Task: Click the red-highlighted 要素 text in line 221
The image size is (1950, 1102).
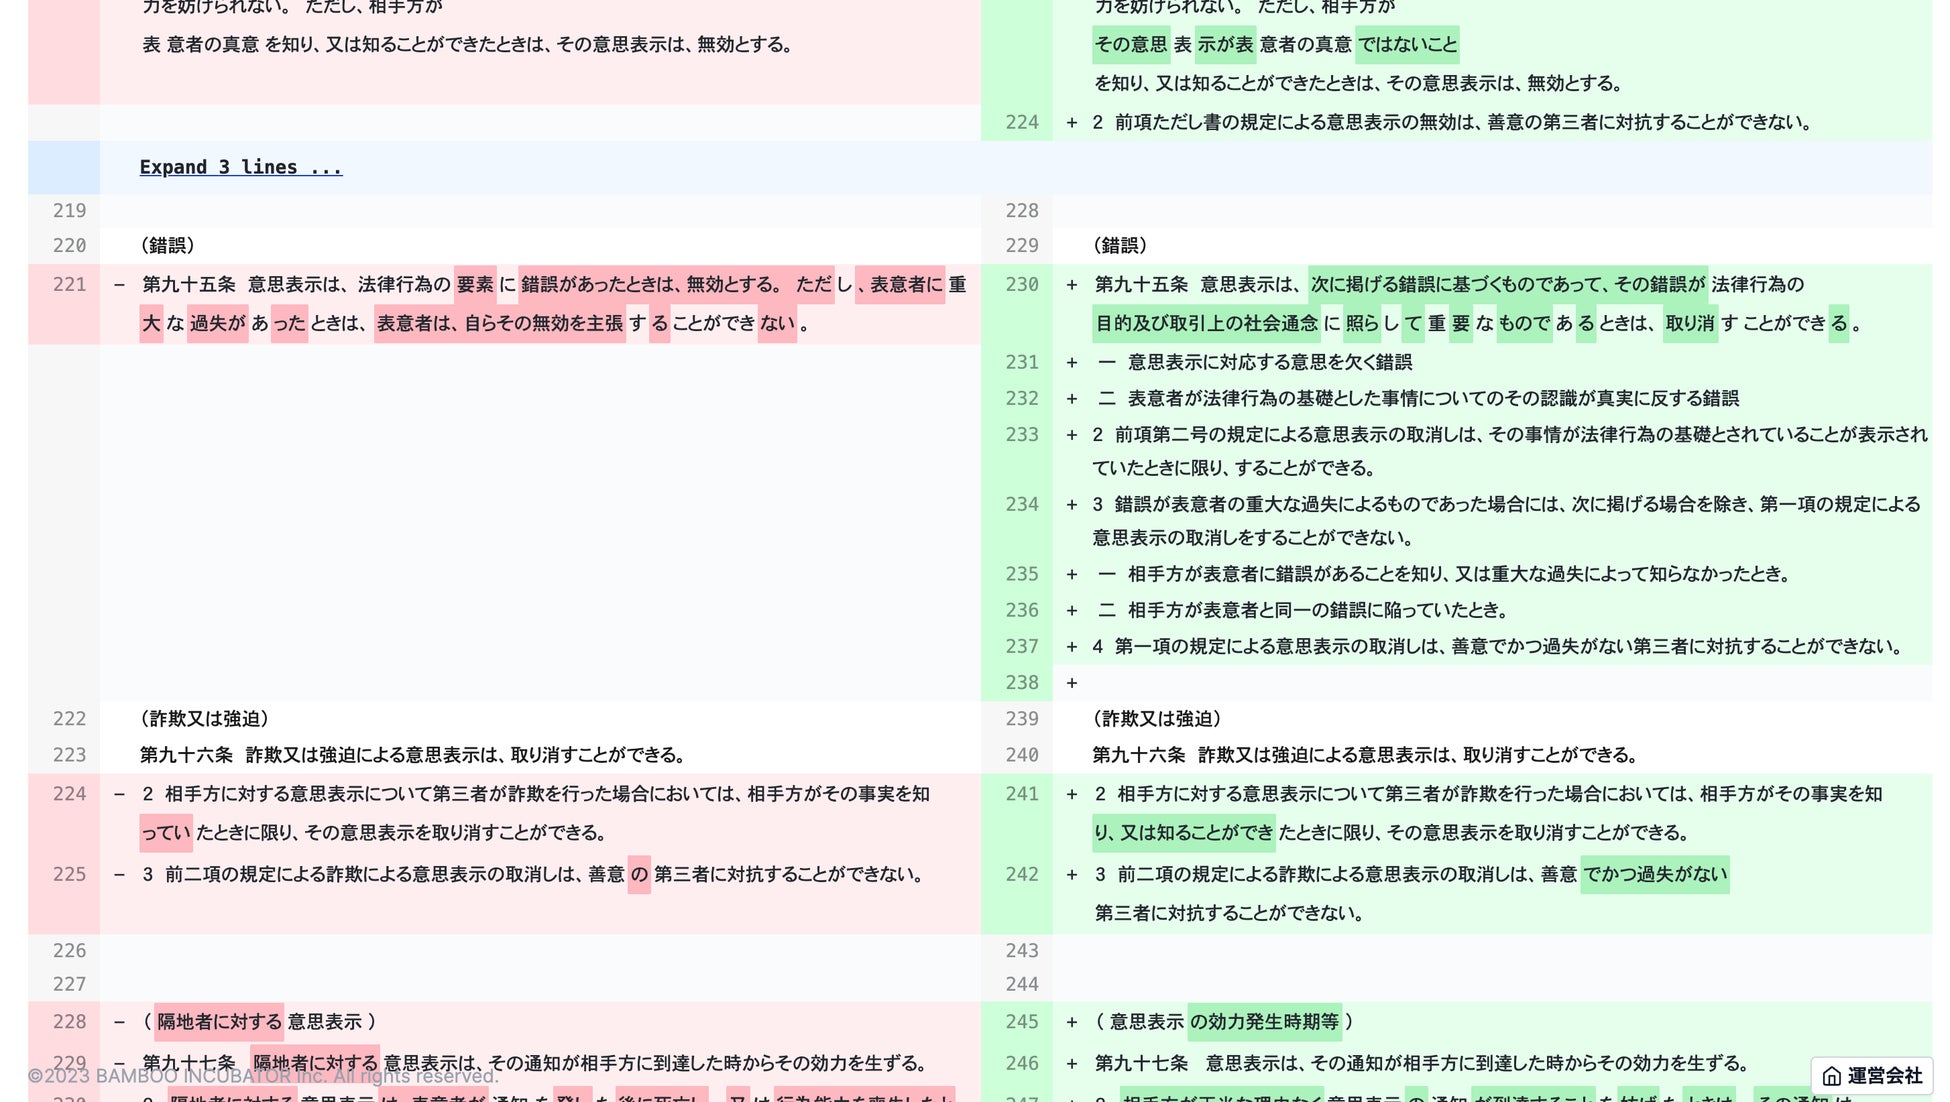Action: tap(475, 285)
